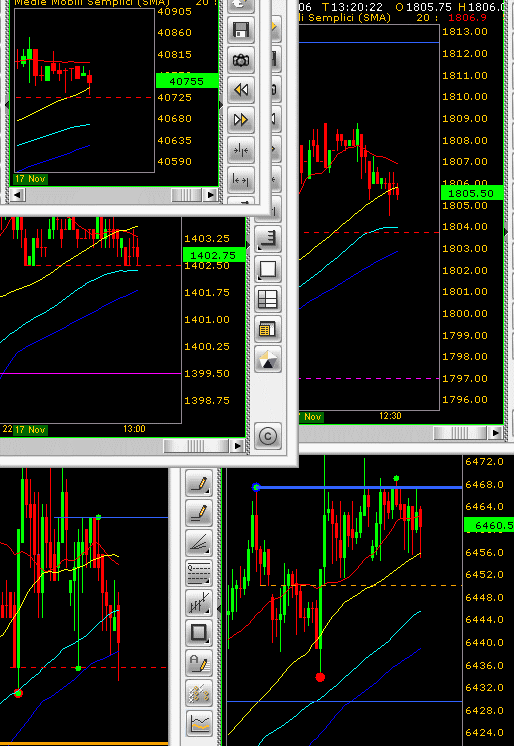Click left scroll arrow under 40755 chart
The height and width of the screenshot is (746, 514).
click(18, 195)
